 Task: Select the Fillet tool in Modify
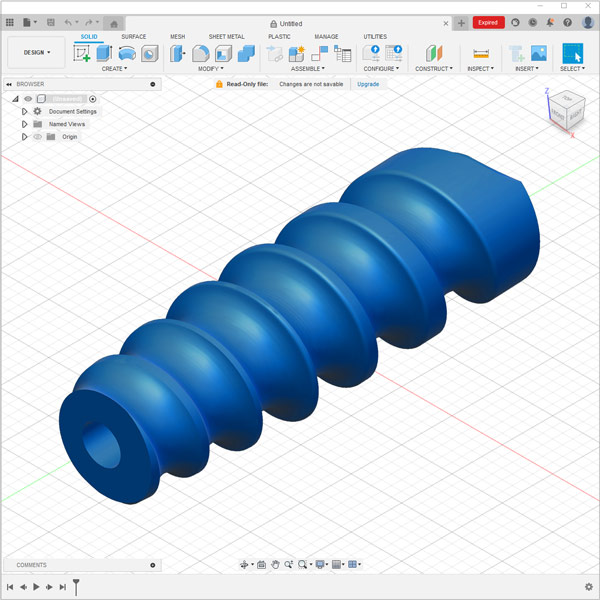[x=201, y=53]
